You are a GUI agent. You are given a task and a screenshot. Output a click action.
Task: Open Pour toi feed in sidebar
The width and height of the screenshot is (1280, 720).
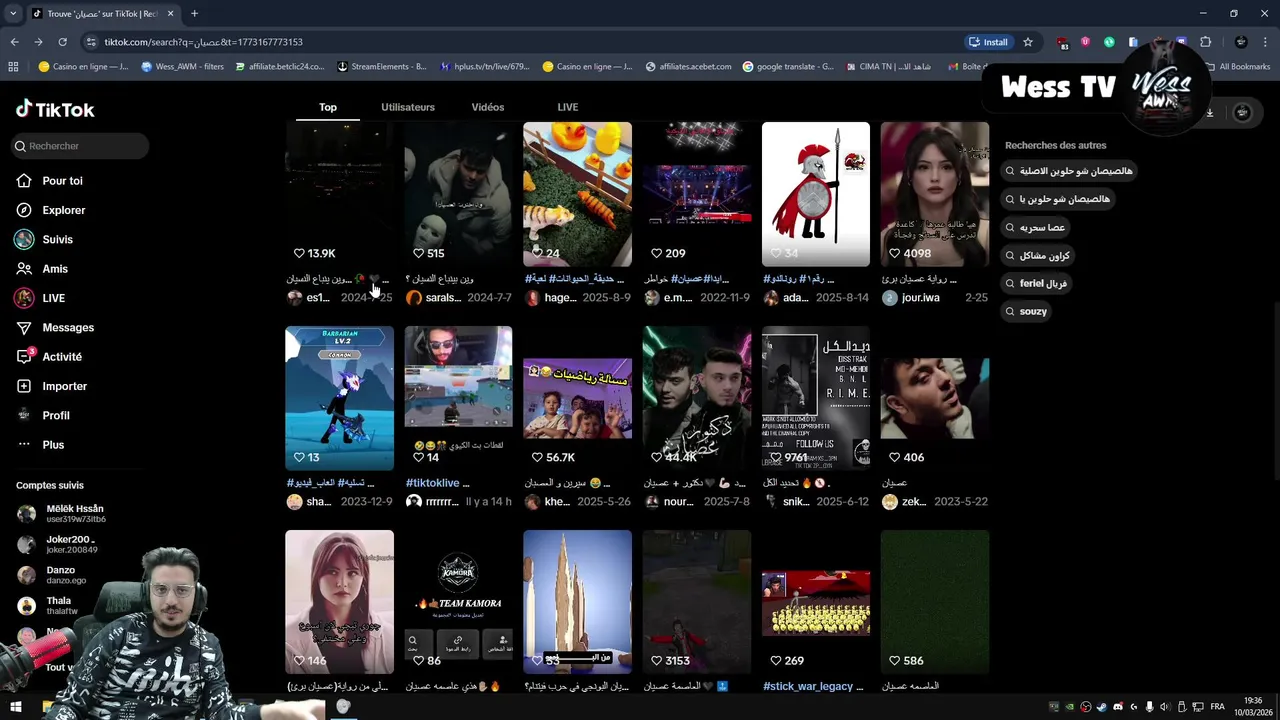[62, 181]
